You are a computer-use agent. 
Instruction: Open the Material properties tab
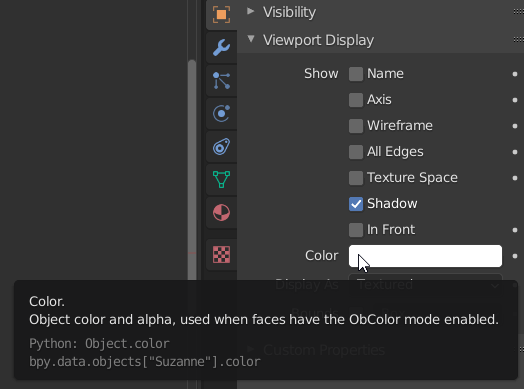(221, 213)
